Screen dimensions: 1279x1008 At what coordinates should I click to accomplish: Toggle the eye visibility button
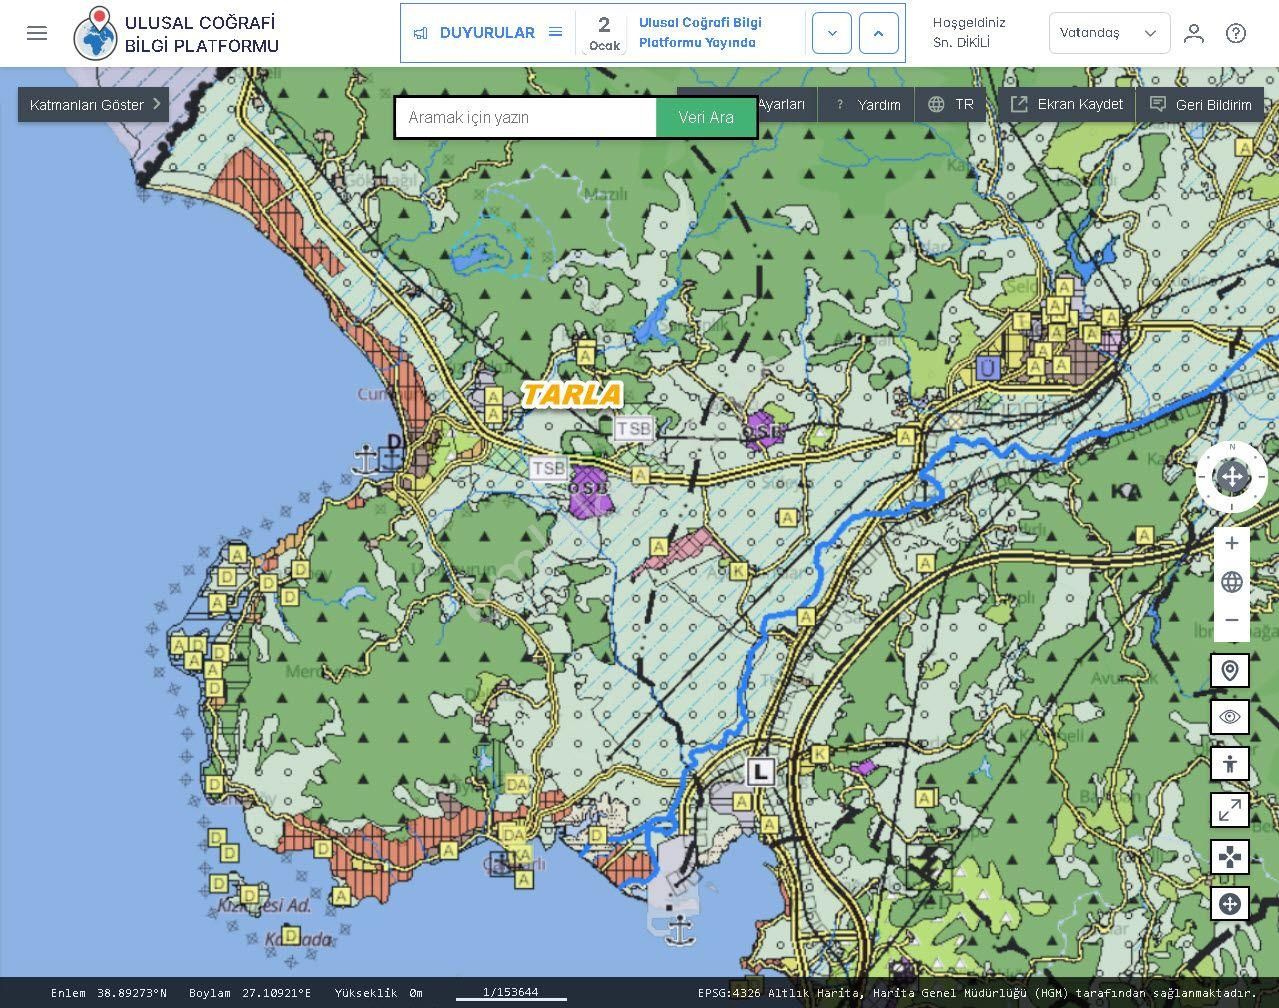pyautogui.click(x=1229, y=717)
